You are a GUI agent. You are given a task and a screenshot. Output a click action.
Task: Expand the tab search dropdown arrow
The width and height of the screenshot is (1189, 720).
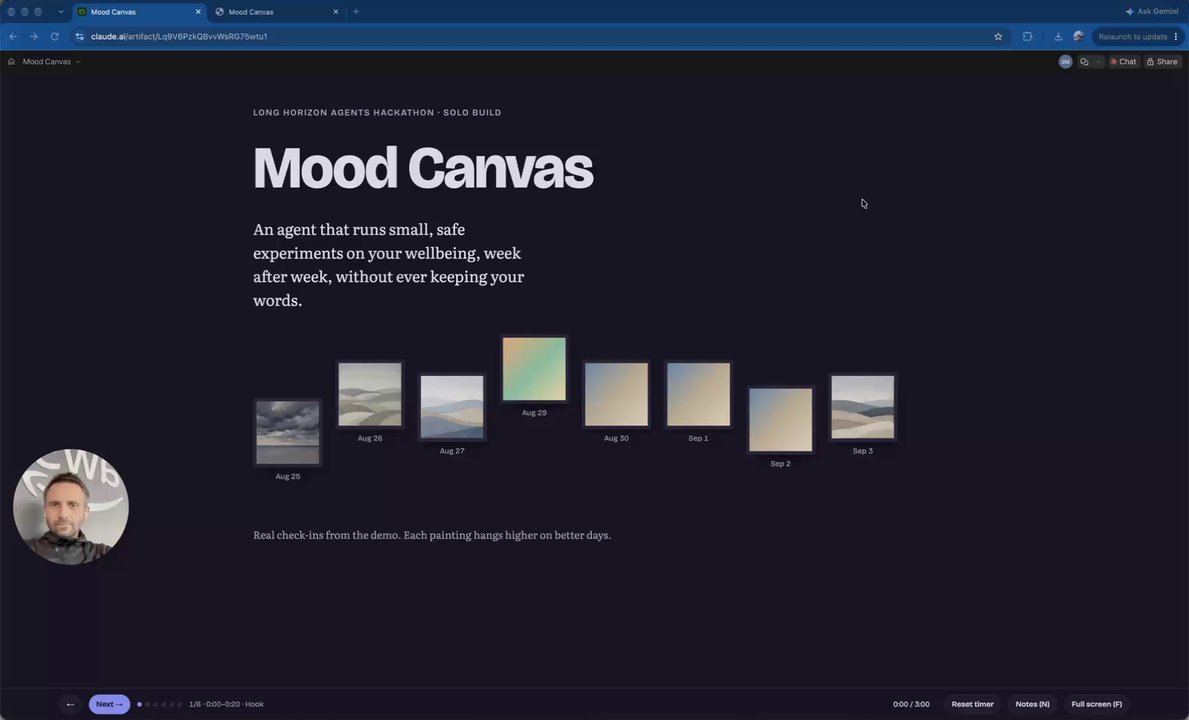[61, 11]
